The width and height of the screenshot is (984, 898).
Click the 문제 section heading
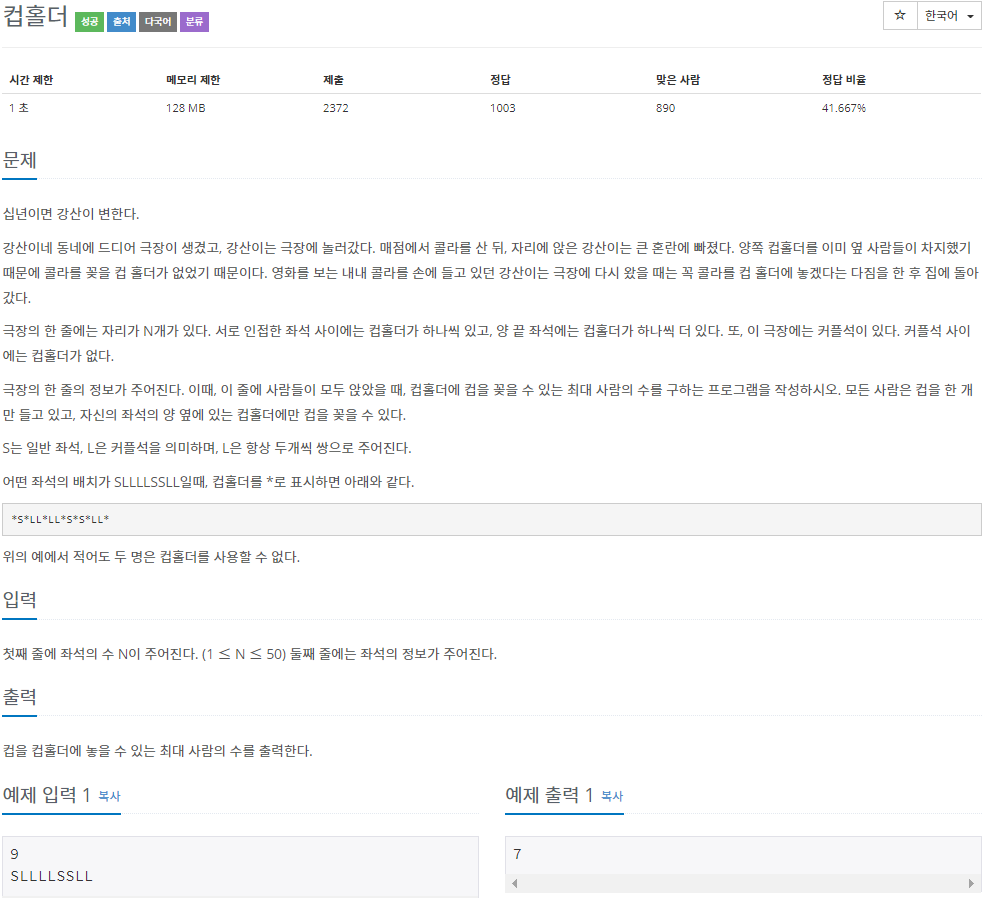pos(19,160)
